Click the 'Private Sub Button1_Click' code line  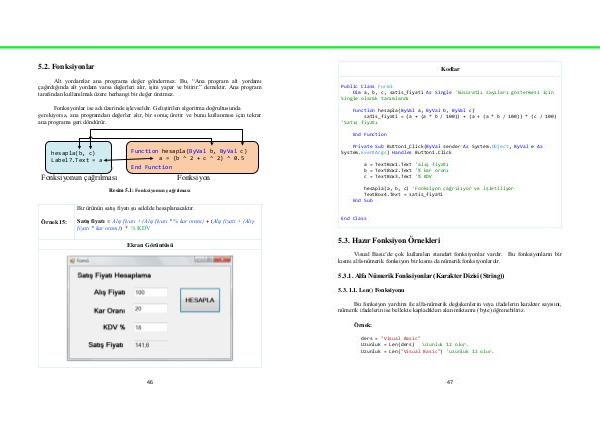click(x=447, y=146)
